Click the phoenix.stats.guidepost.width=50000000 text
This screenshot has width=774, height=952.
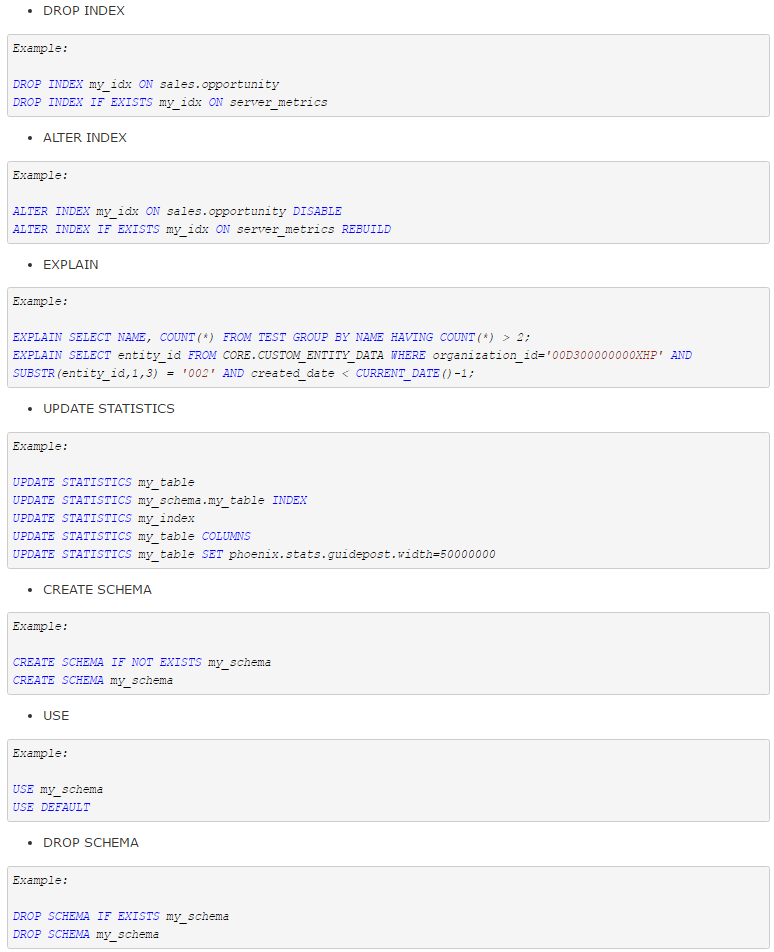[362, 554]
